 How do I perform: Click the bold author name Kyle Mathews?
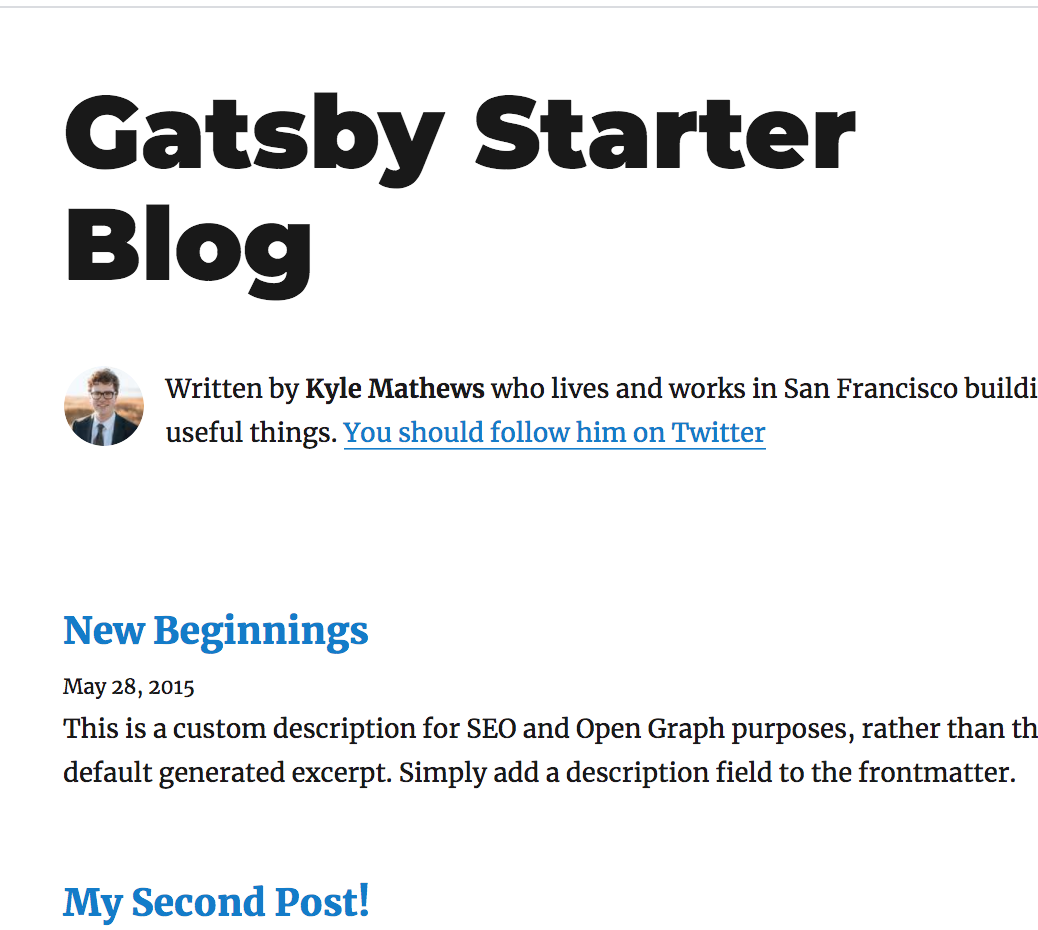click(x=394, y=388)
